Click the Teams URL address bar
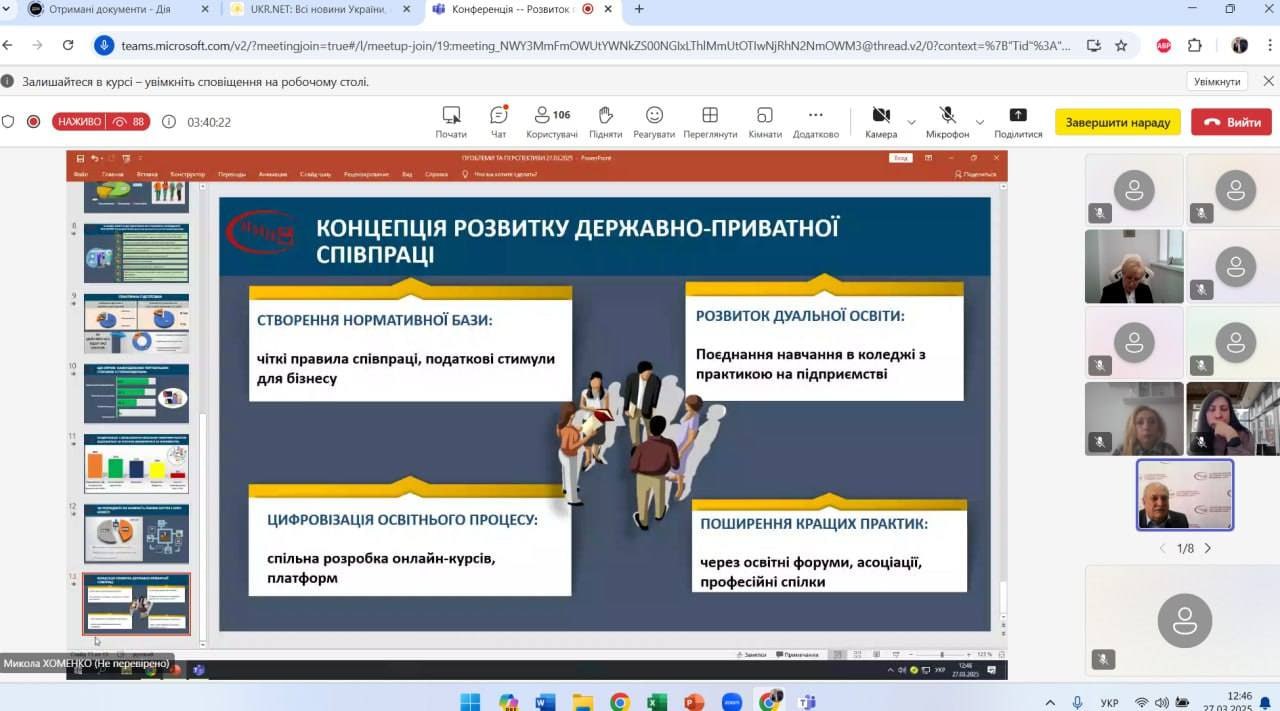The image size is (1280, 711). [595, 45]
